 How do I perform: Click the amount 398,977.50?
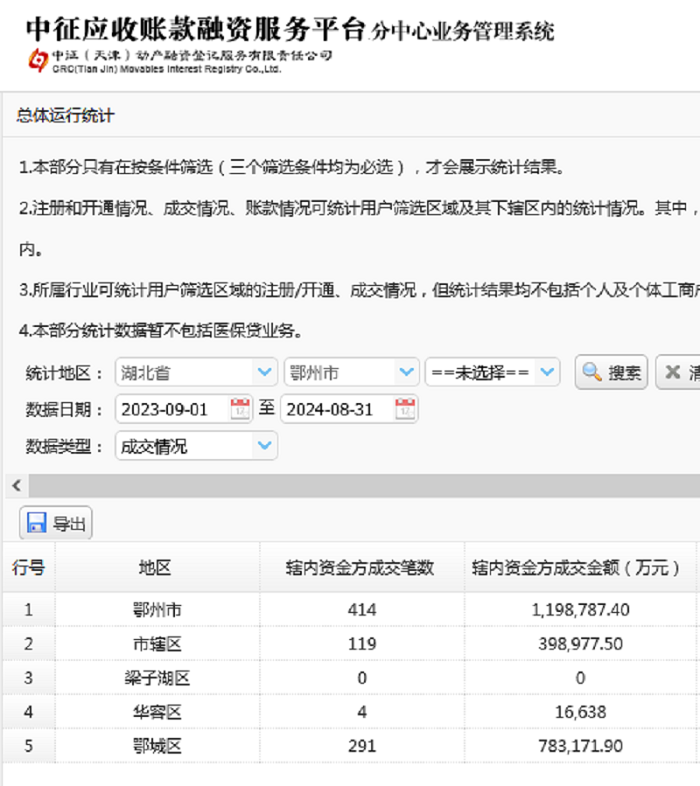click(580, 644)
